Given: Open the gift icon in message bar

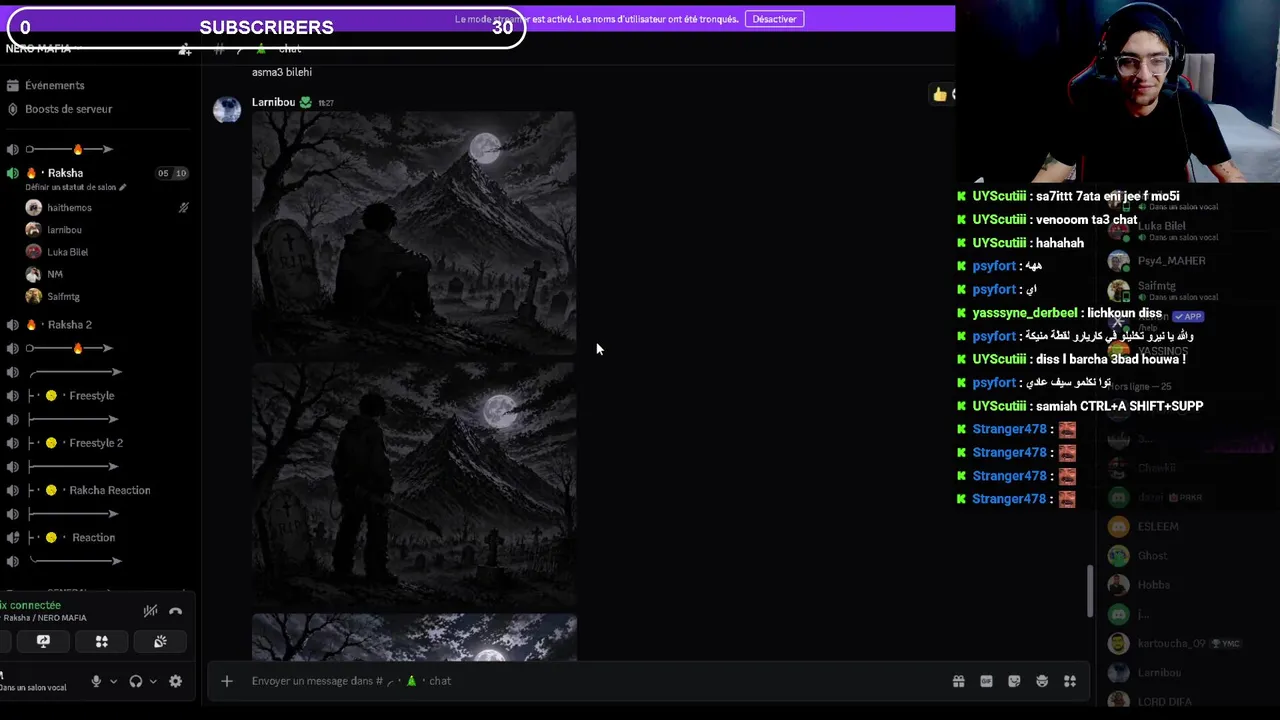Looking at the screenshot, I should point(958,681).
